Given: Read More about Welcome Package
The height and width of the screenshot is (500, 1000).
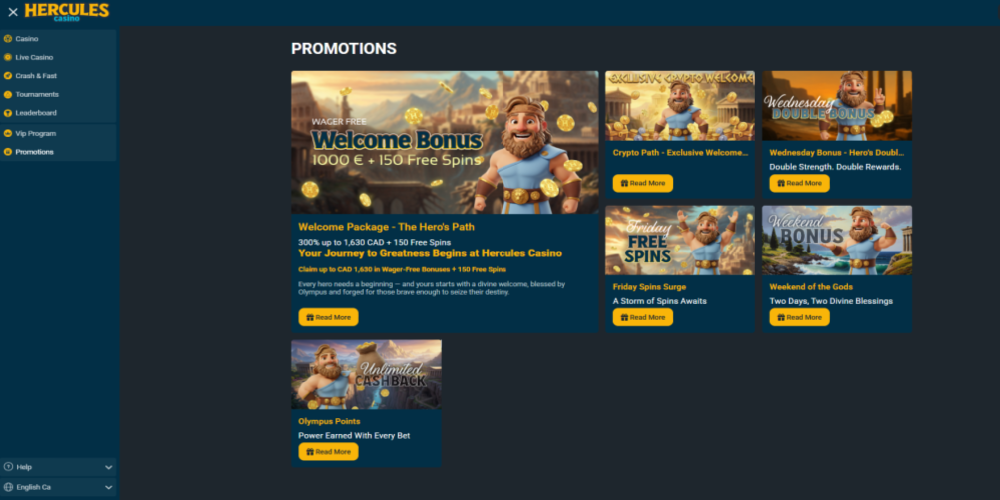Looking at the screenshot, I should click(328, 317).
